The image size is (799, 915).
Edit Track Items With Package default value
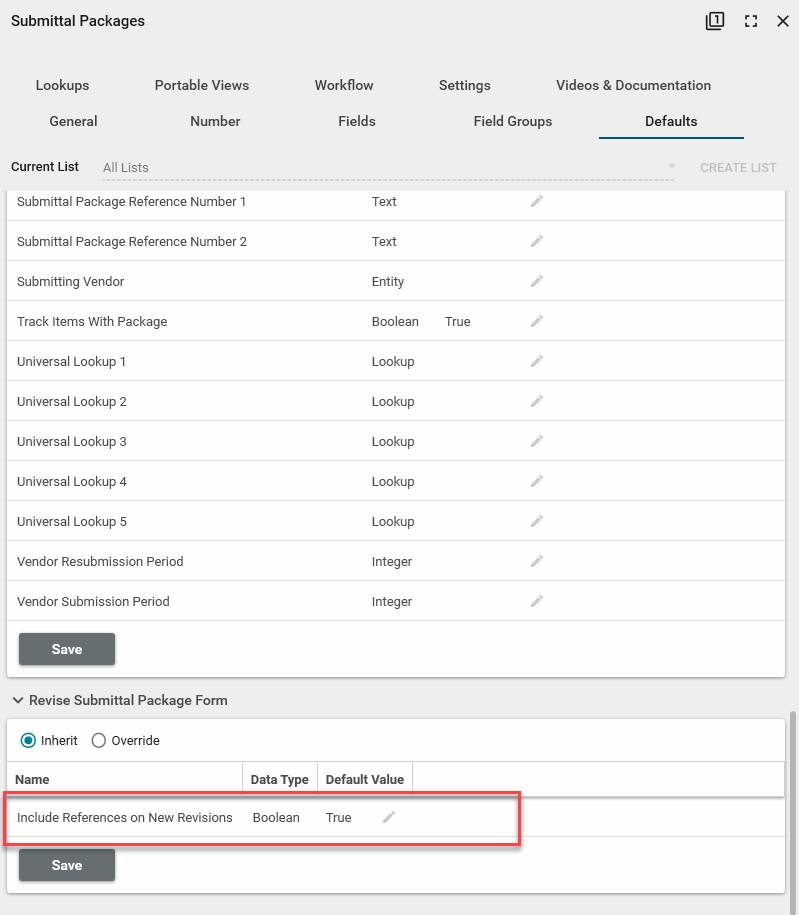point(537,321)
